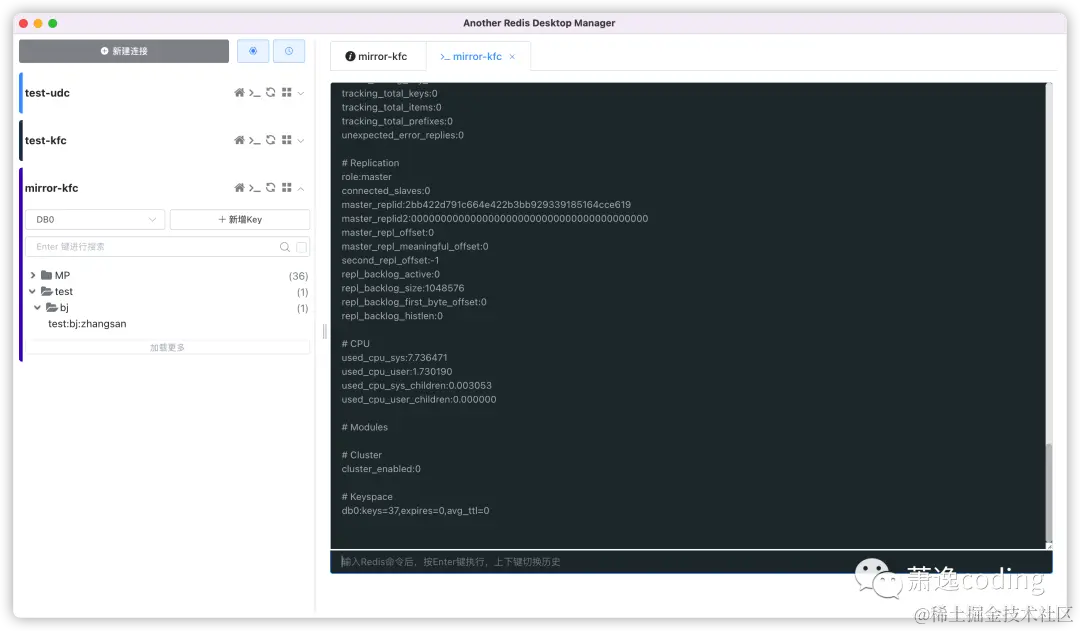Select the test-udc connection name
The height and width of the screenshot is (631, 1080).
pyautogui.click(x=47, y=93)
